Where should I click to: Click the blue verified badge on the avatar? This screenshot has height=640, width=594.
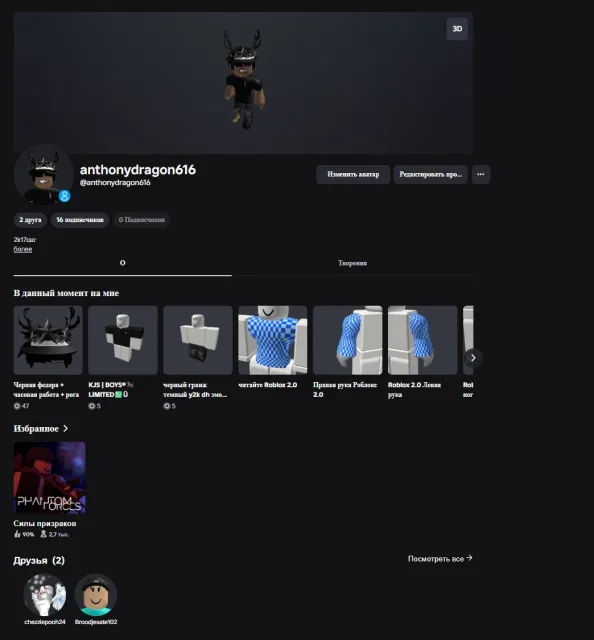tap(64, 196)
